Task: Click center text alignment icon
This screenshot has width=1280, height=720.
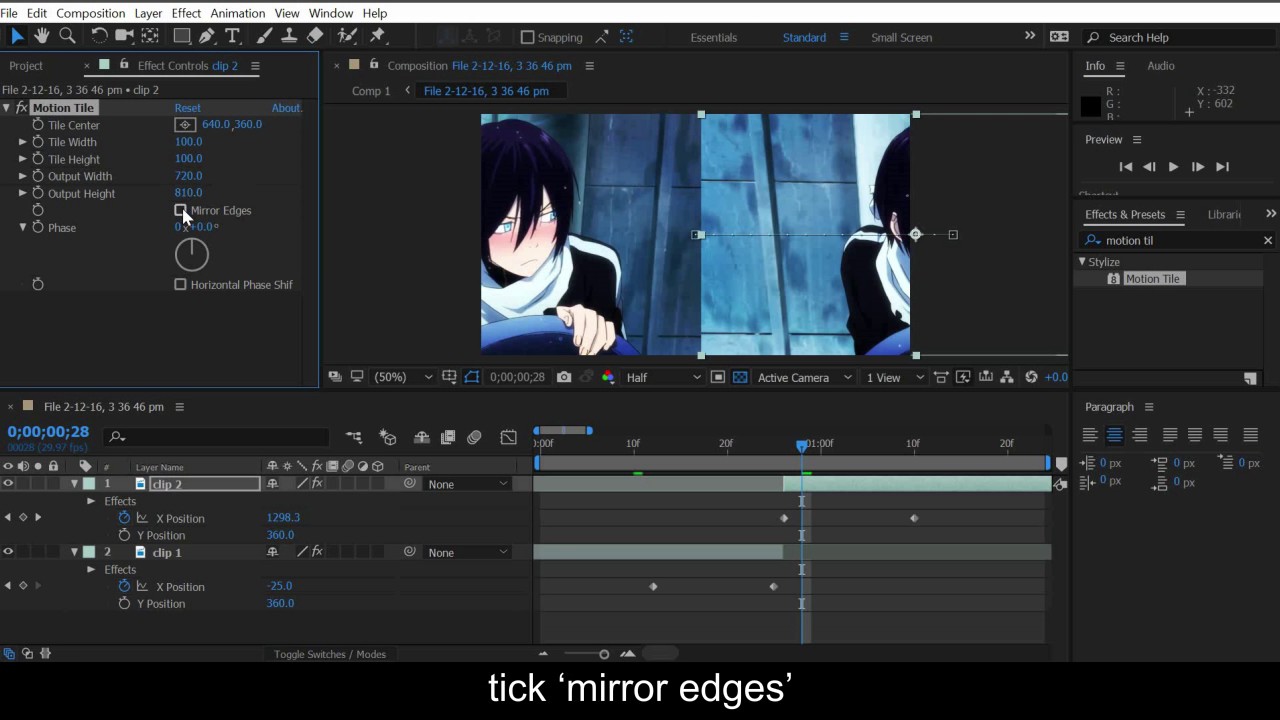Action: [x=1114, y=435]
